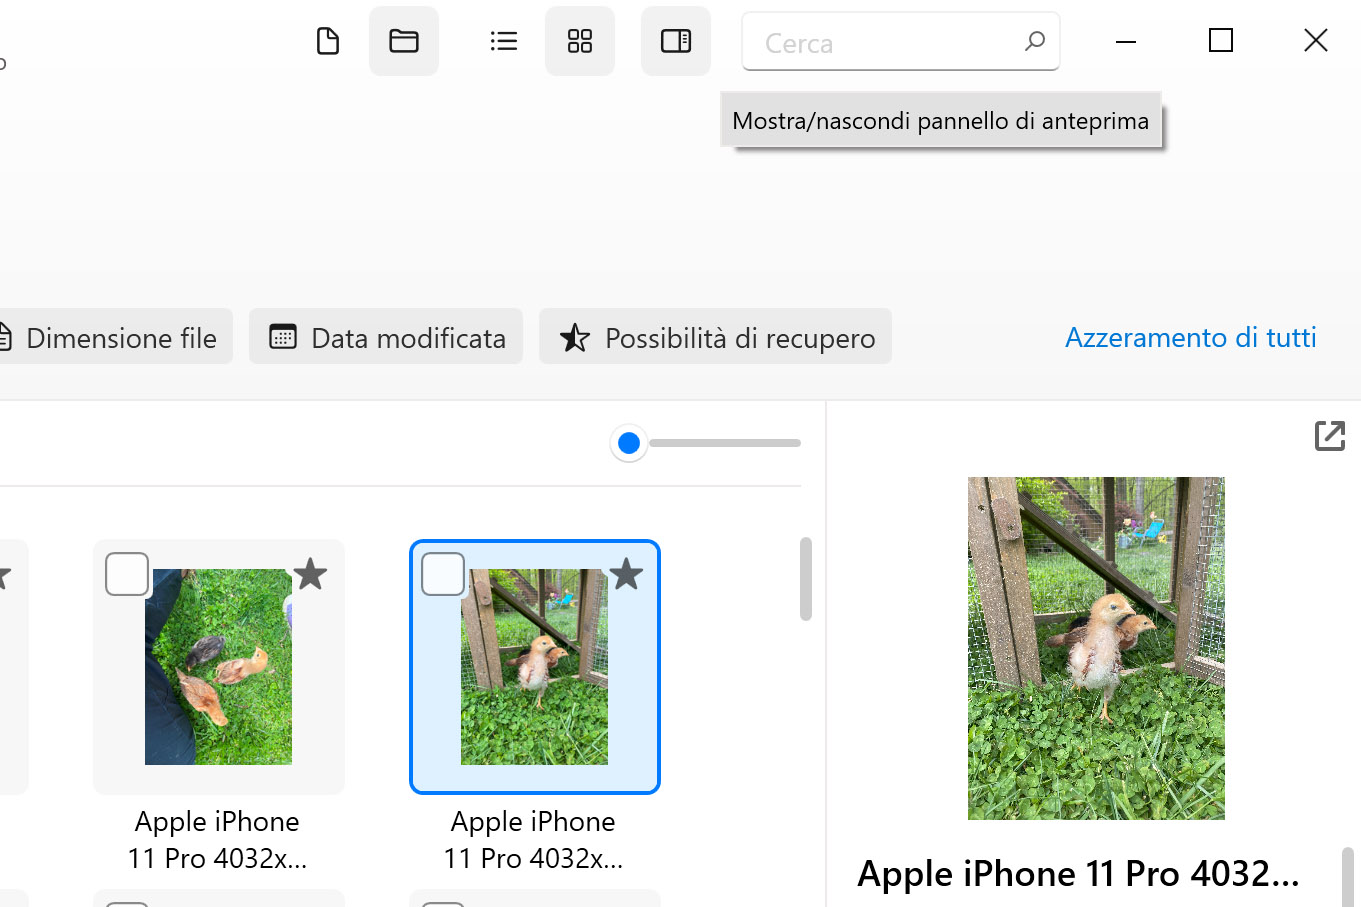
Task: Click file name under chicks-on-grass photo
Action: [217, 840]
